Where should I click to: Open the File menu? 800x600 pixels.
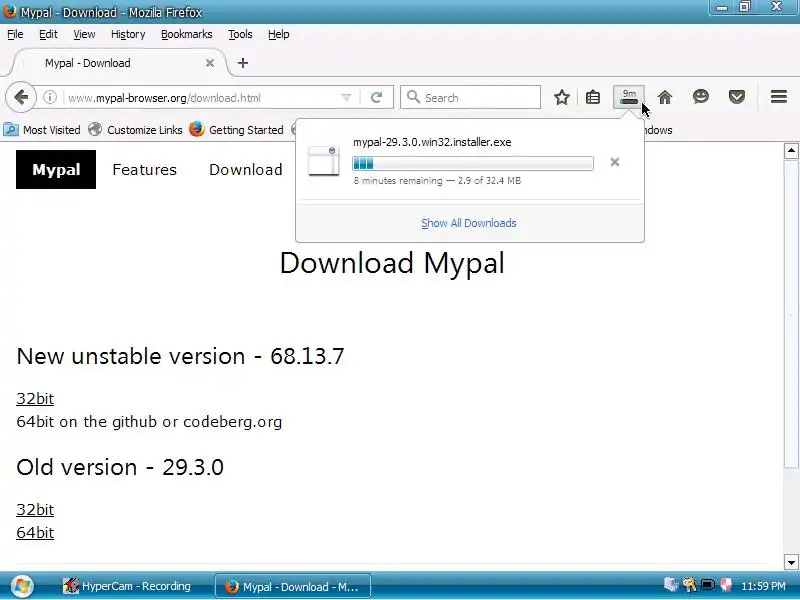click(x=15, y=34)
